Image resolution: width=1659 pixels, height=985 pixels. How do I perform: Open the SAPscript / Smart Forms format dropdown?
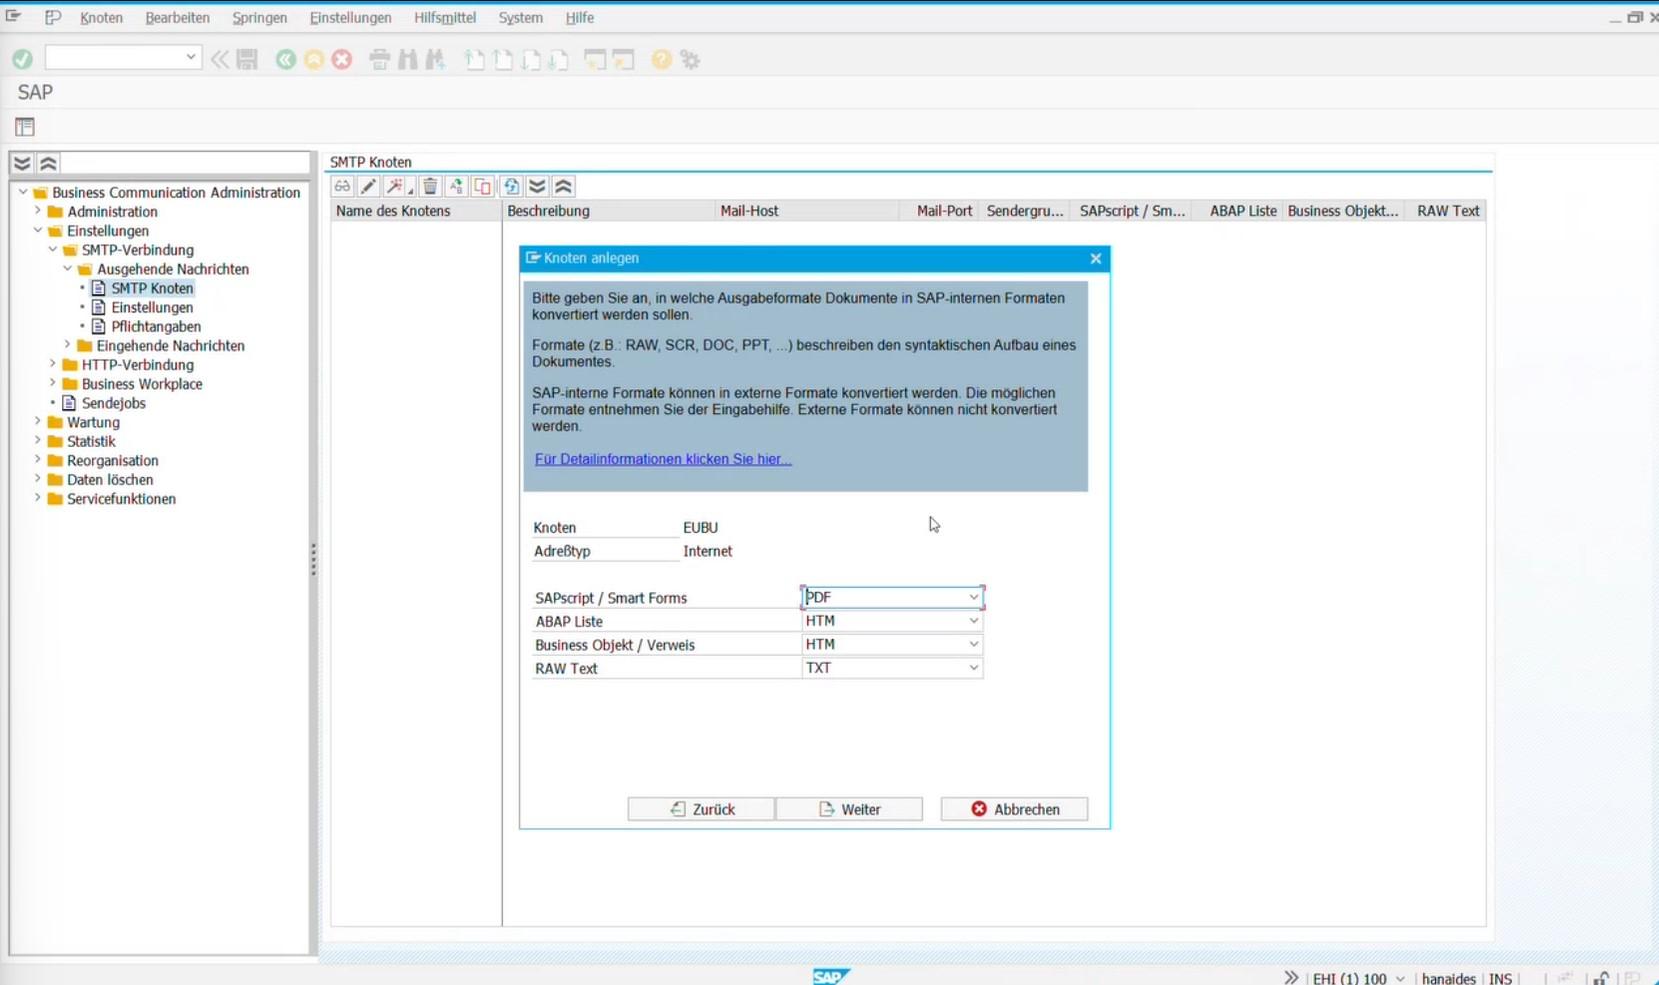973,597
